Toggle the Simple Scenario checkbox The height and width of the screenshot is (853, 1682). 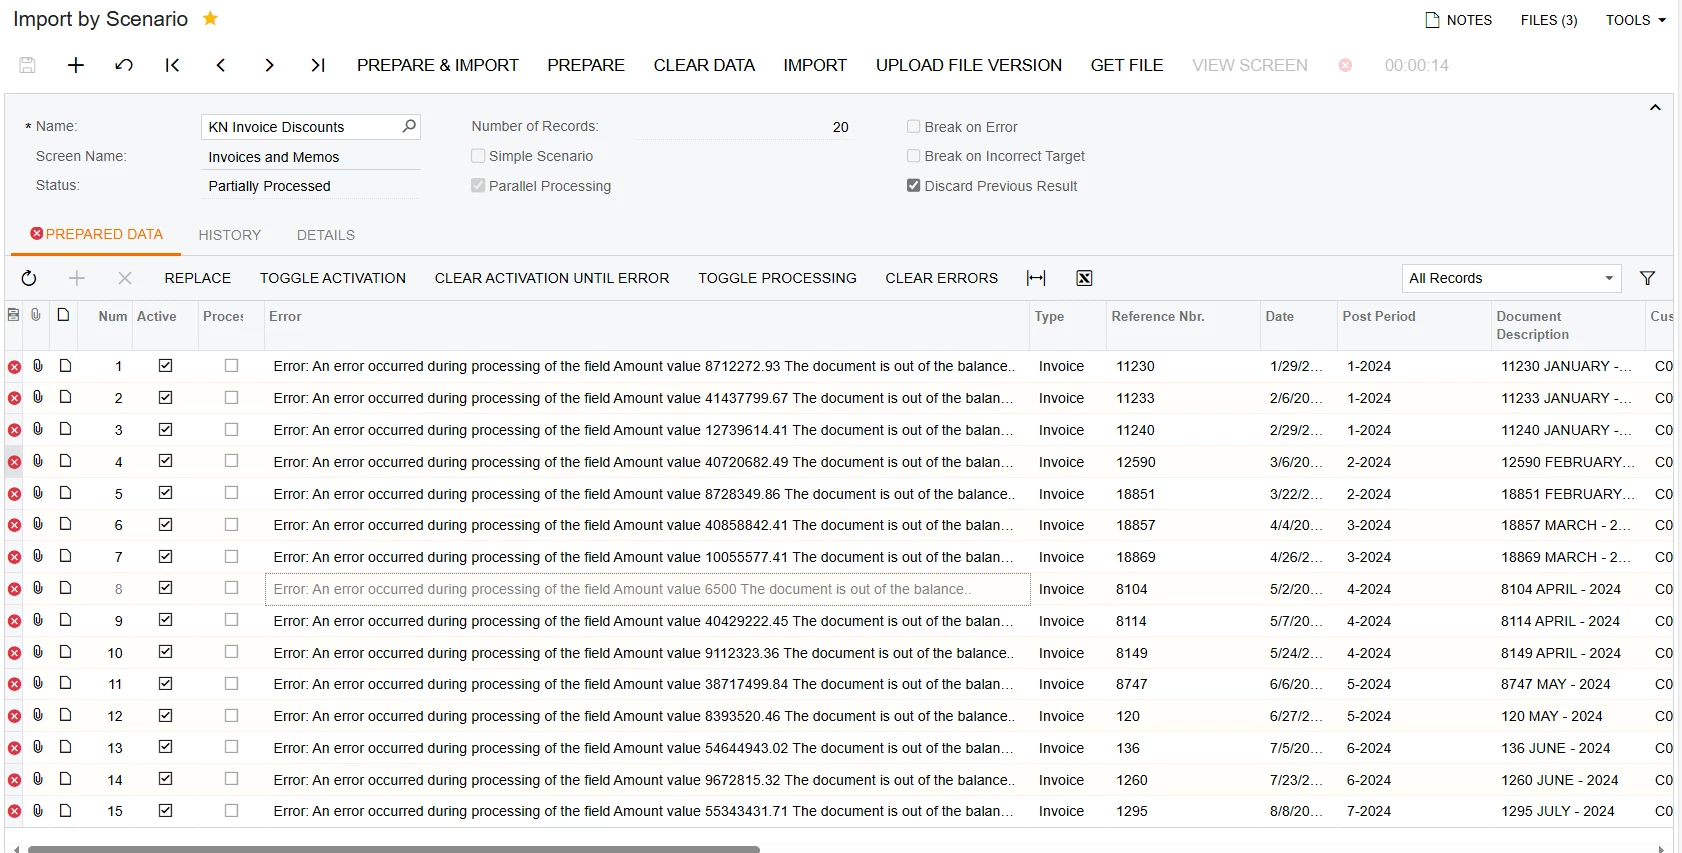pos(478,156)
